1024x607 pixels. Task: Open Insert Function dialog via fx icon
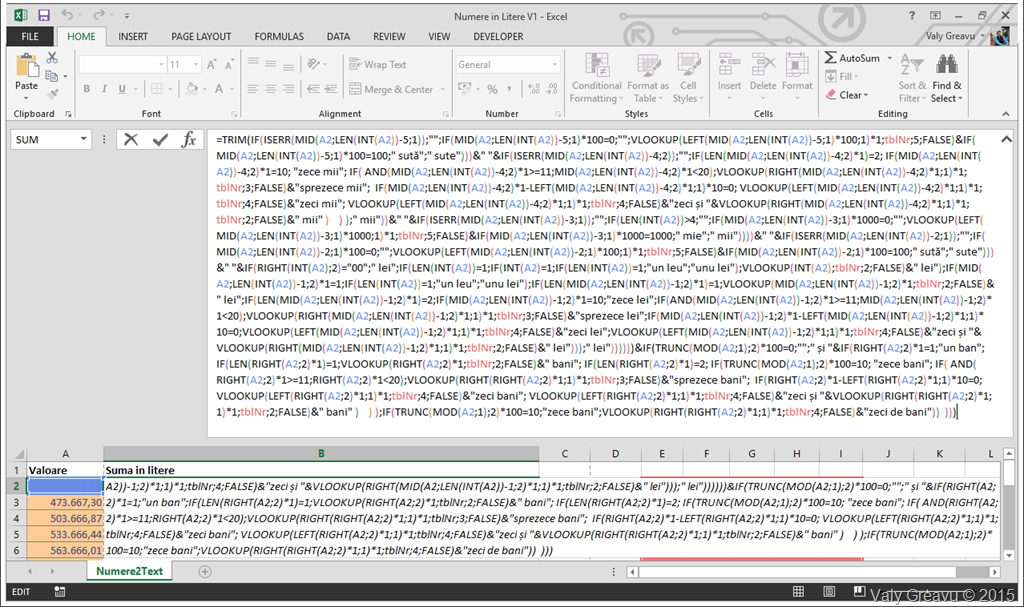coord(188,140)
